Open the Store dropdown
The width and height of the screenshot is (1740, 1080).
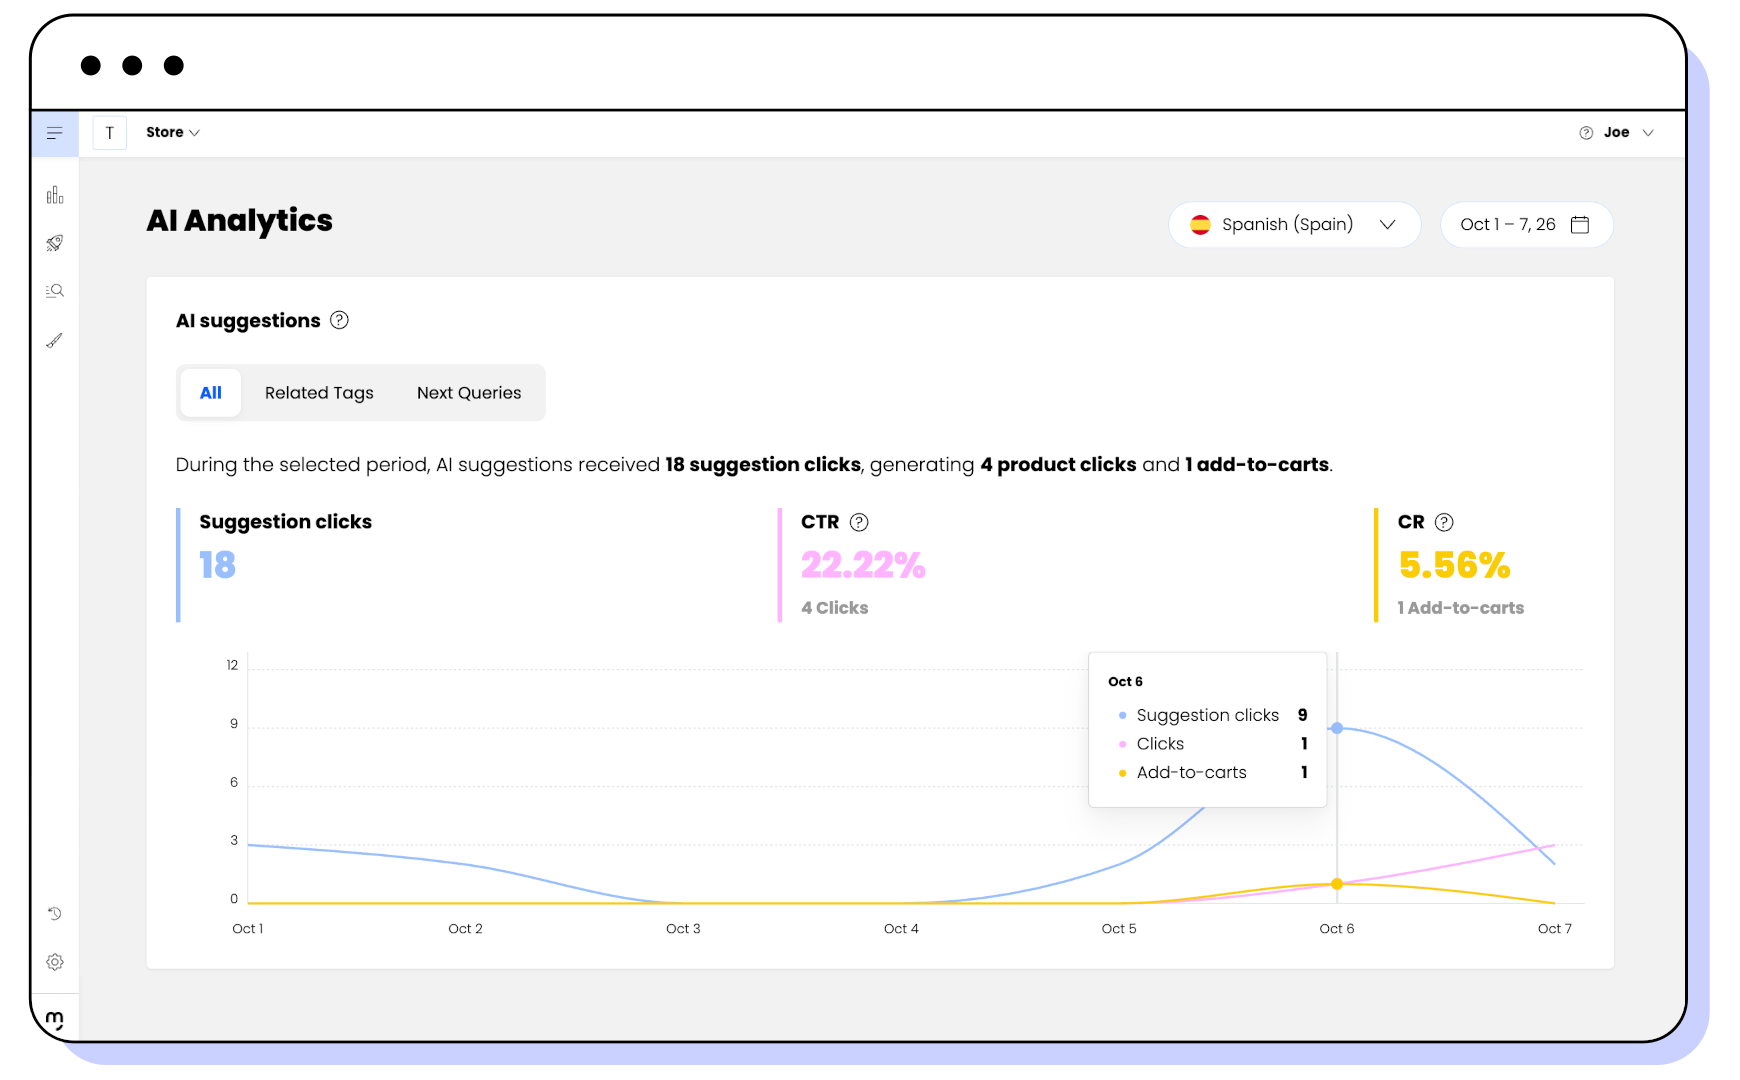173,132
